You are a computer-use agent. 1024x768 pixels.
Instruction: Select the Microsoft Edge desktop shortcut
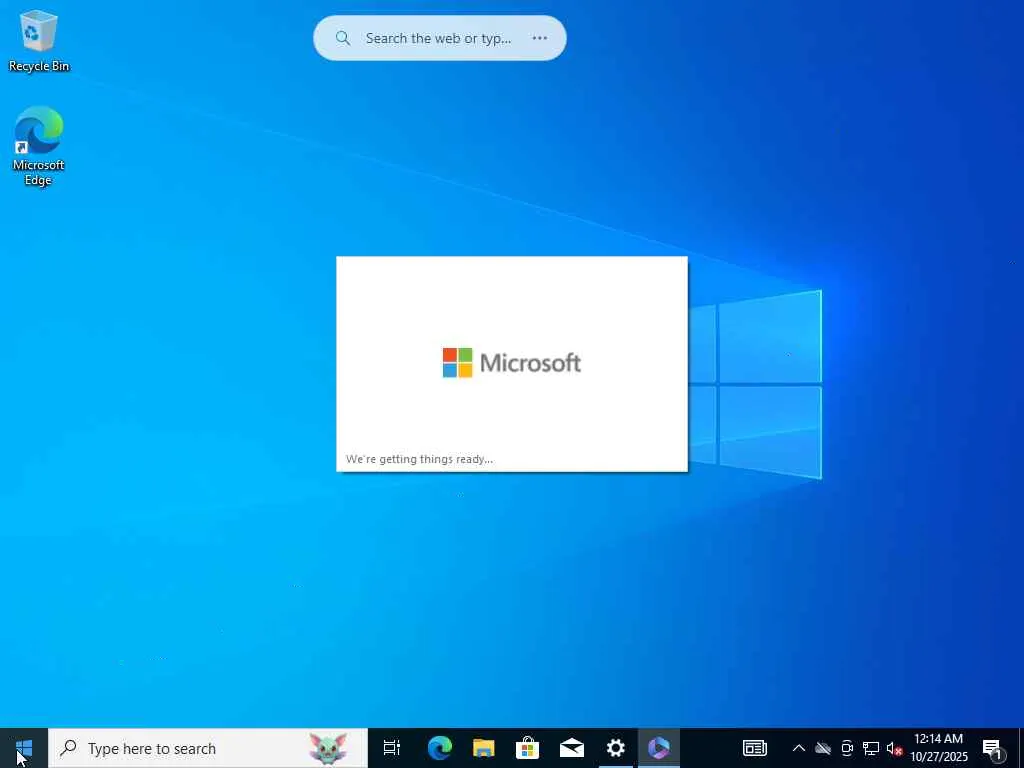tap(39, 146)
